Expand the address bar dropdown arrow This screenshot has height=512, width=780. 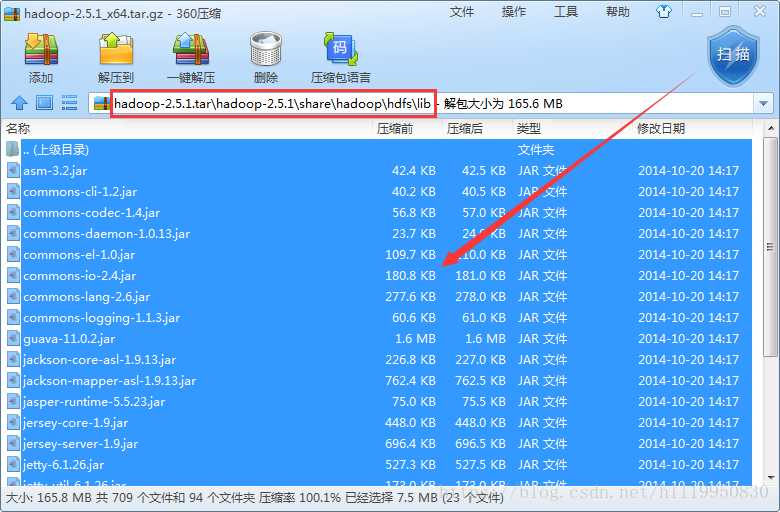coord(763,104)
